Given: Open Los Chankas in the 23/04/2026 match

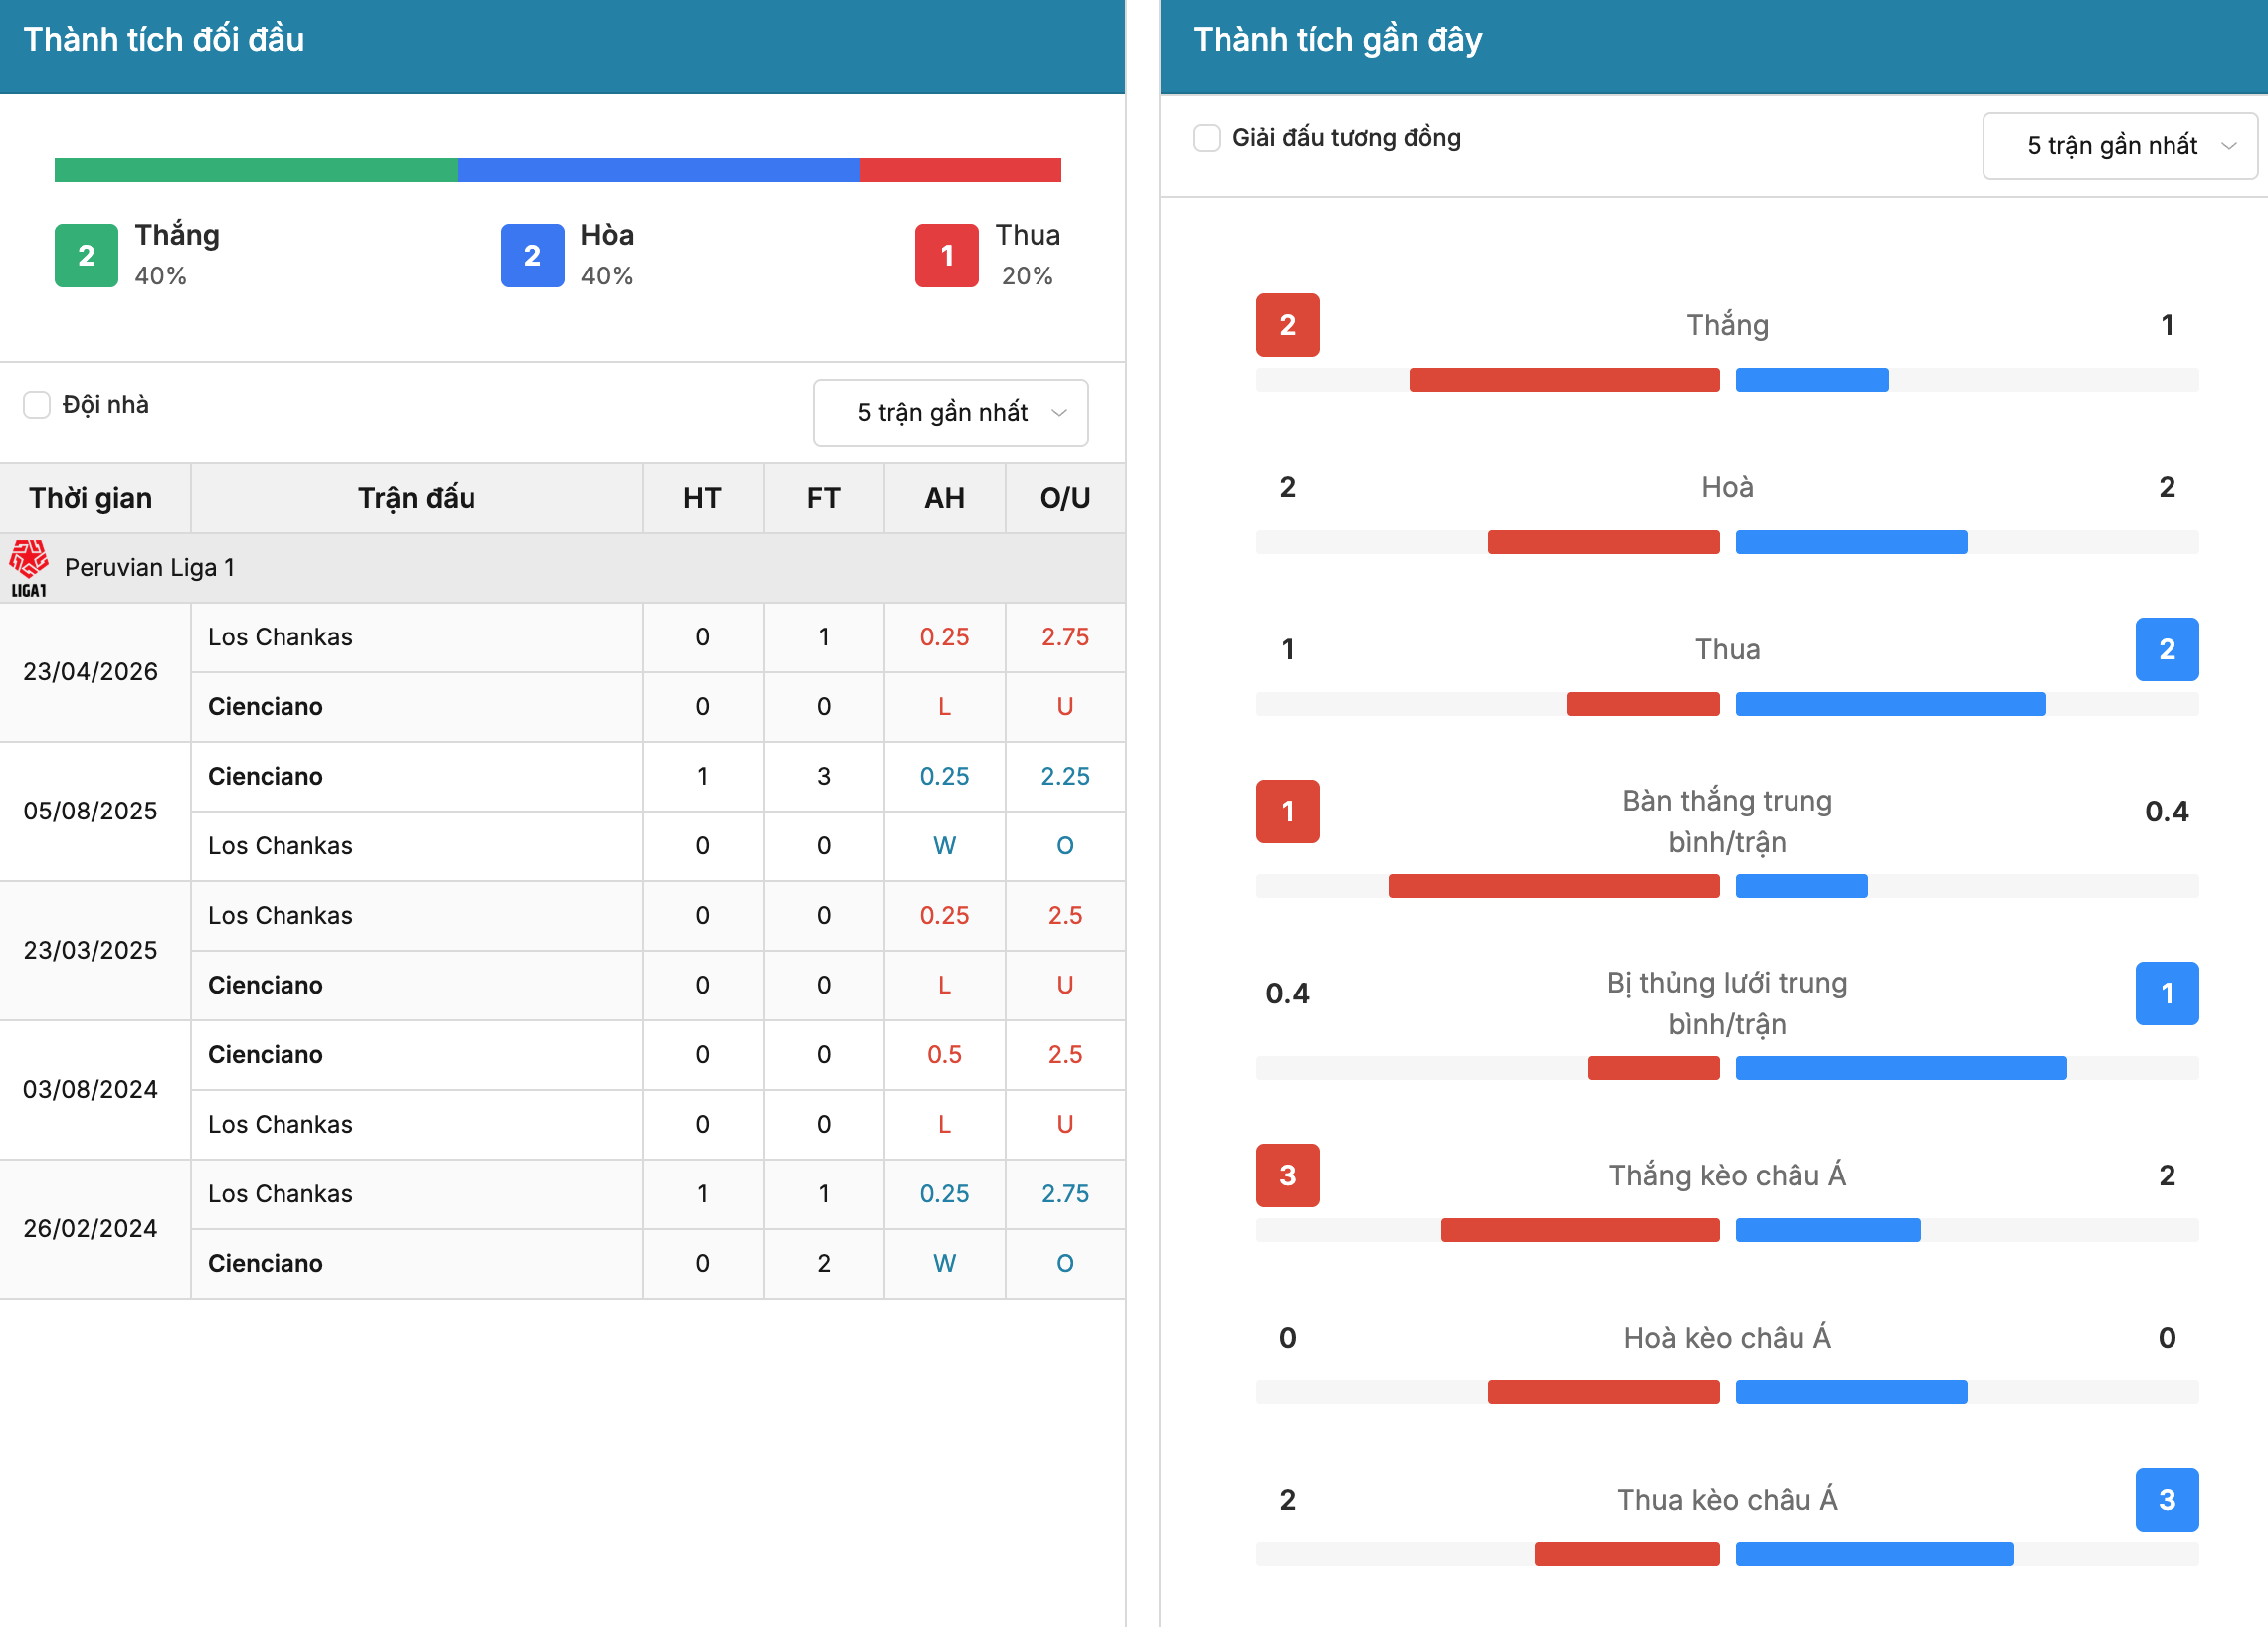Looking at the screenshot, I should pos(281,637).
